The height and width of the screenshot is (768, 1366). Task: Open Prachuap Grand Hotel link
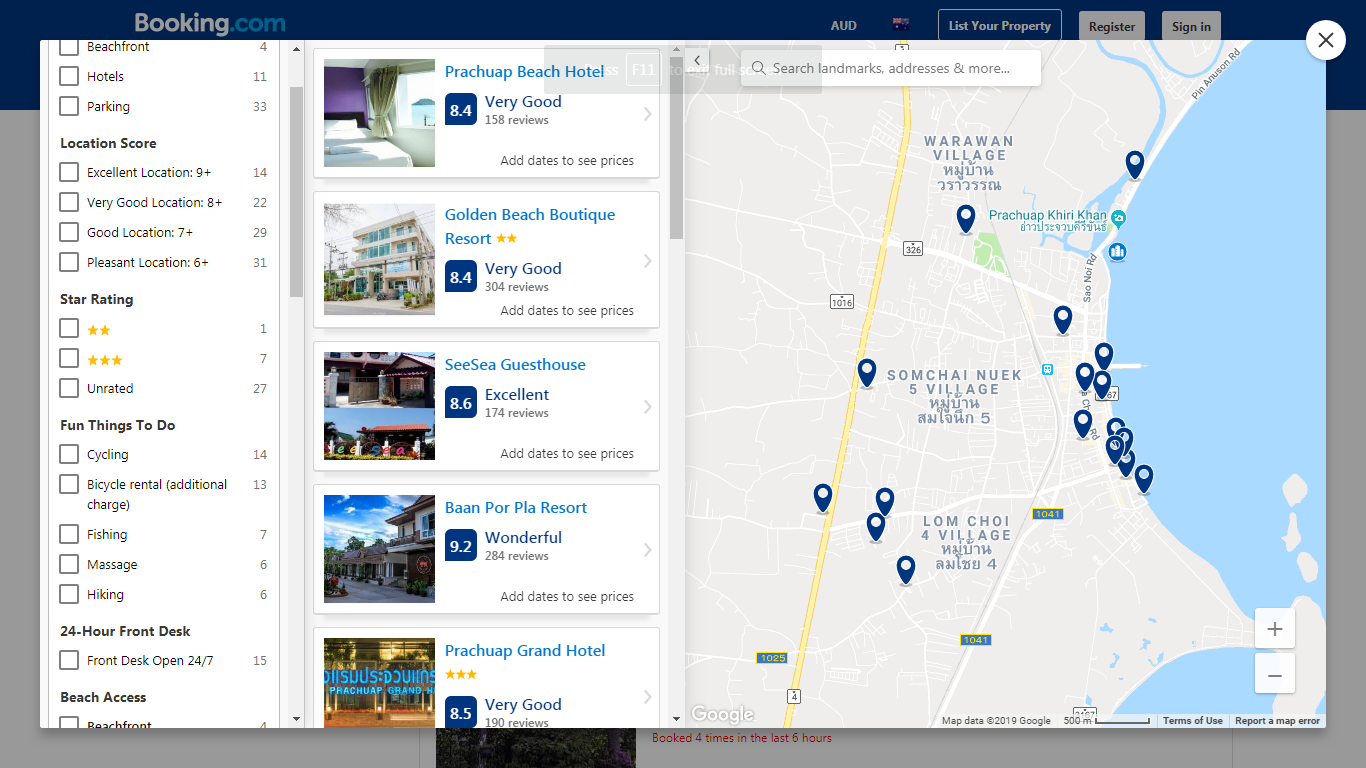click(x=525, y=651)
